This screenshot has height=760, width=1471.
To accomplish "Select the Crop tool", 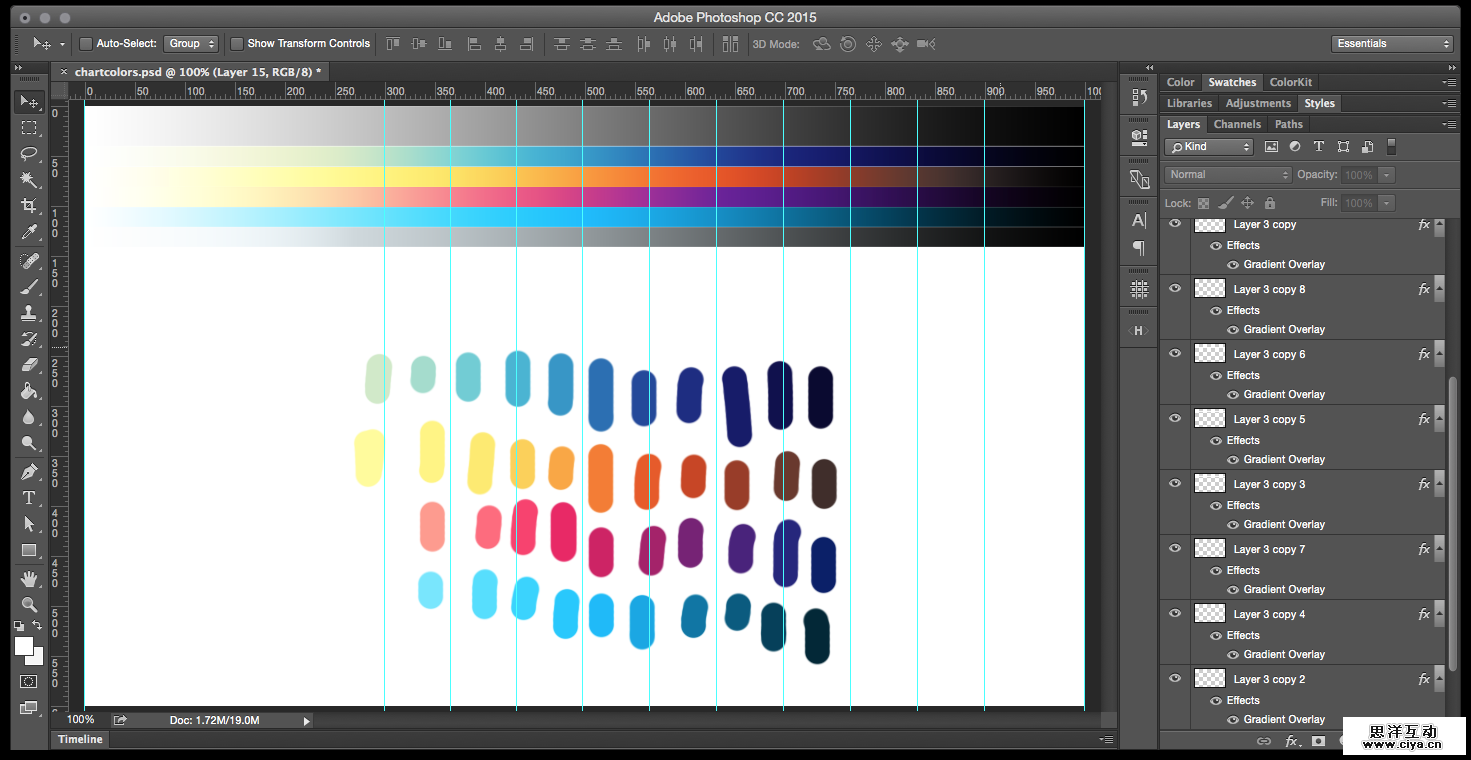I will tap(29, 206).
